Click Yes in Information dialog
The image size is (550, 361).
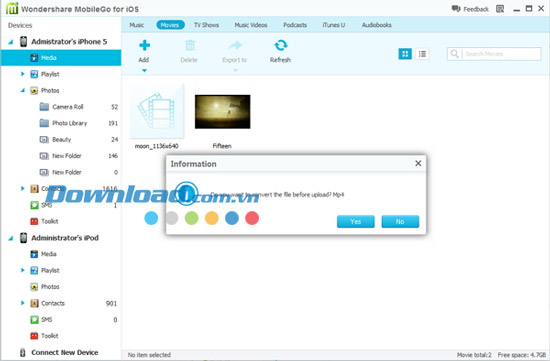click(x=355, y=221)
